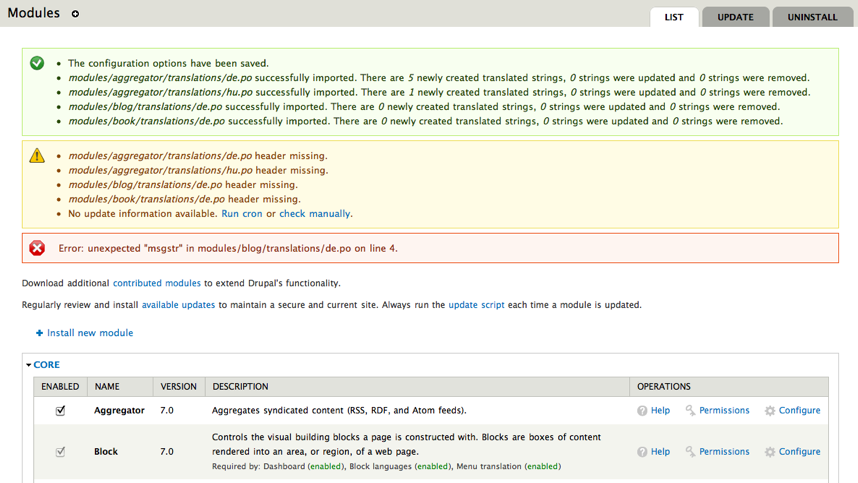Viewport: 858px width, 483px height.
Task: Click the check manually link
Action: coord(315,214)
